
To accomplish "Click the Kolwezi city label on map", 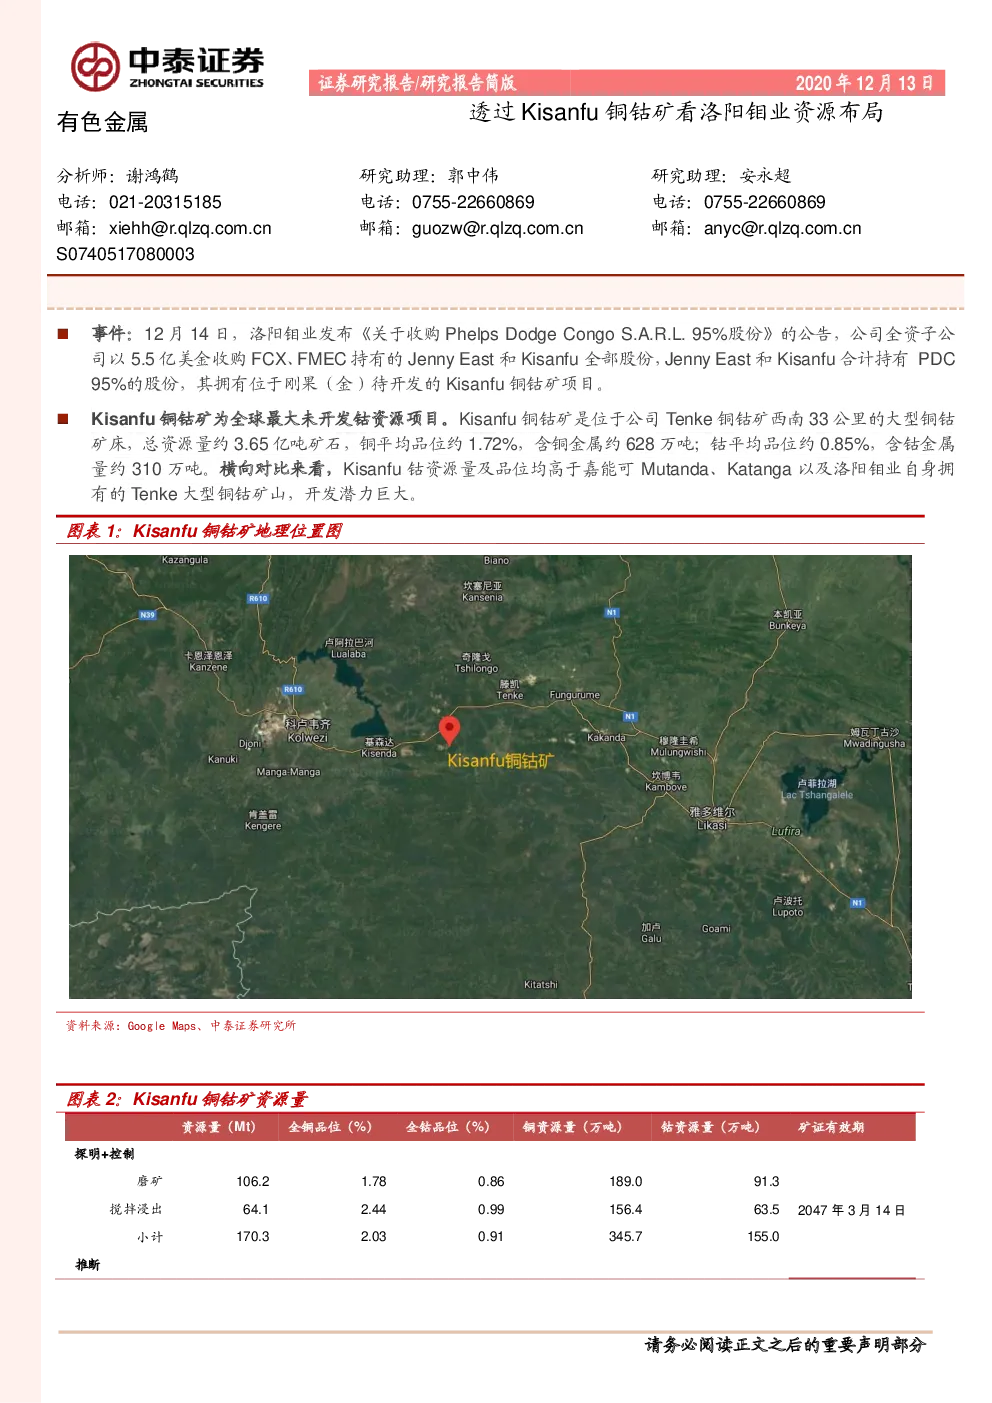I will click(x=307, y=731).
